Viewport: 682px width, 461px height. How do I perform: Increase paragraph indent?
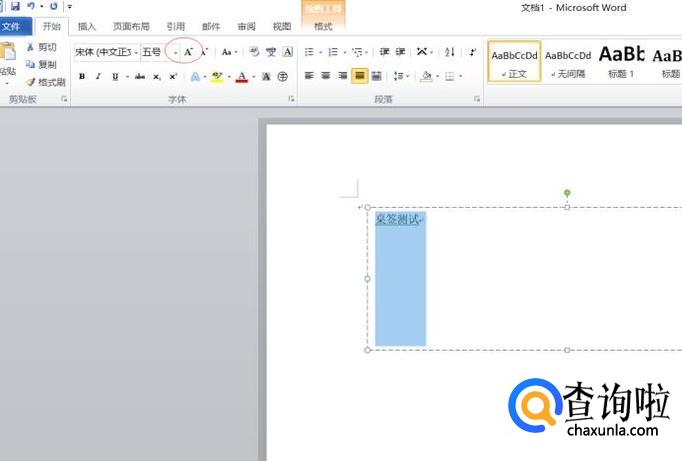click(401, 52)
